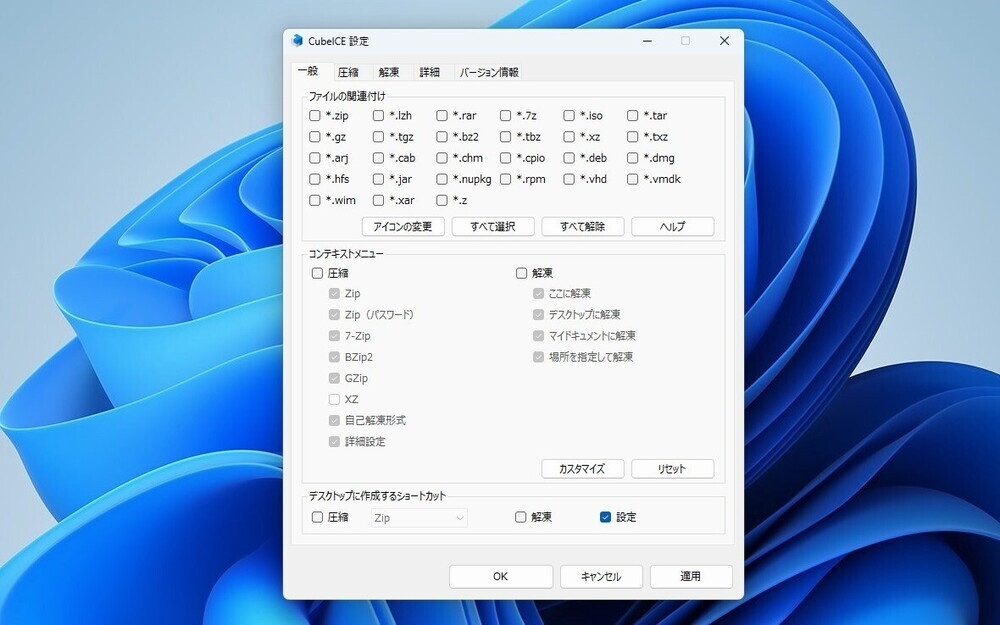Viewport: 1000px width, 625px height.
Task: Enable 圧縮 desktop shortcut checkbox
Action: click(x=317, y=517)
